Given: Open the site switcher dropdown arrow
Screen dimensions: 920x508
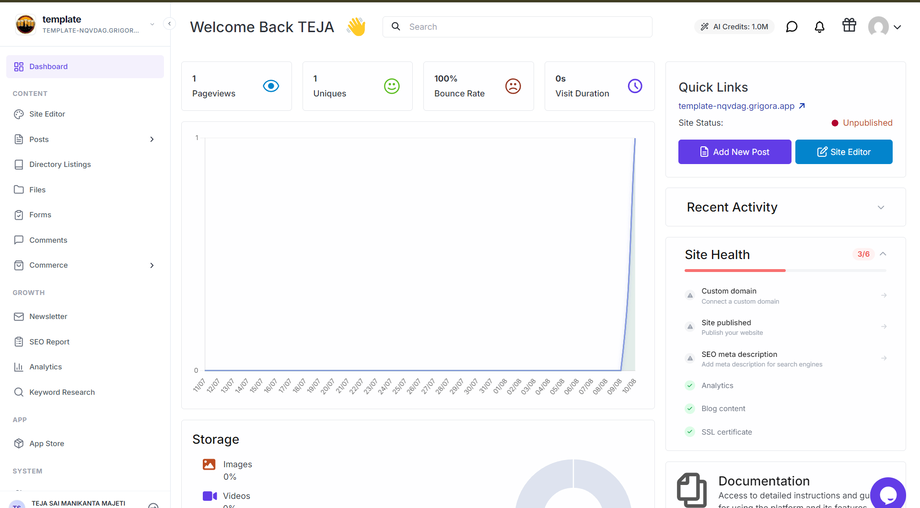Looking at the screenshot, I should click(x=152, y=24).
